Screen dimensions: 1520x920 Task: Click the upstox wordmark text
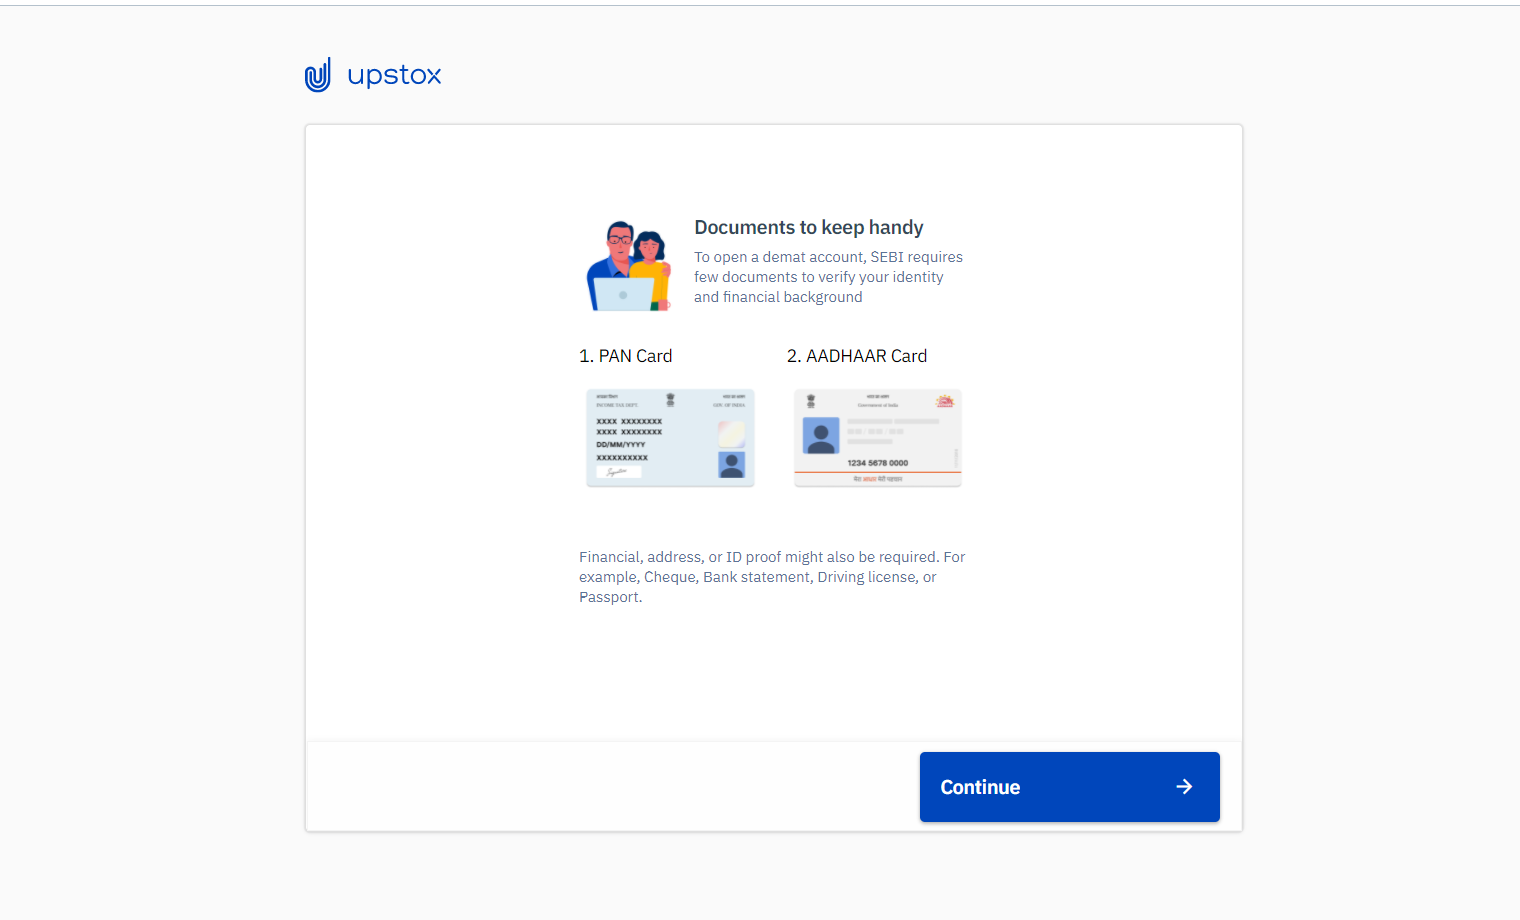394,75
